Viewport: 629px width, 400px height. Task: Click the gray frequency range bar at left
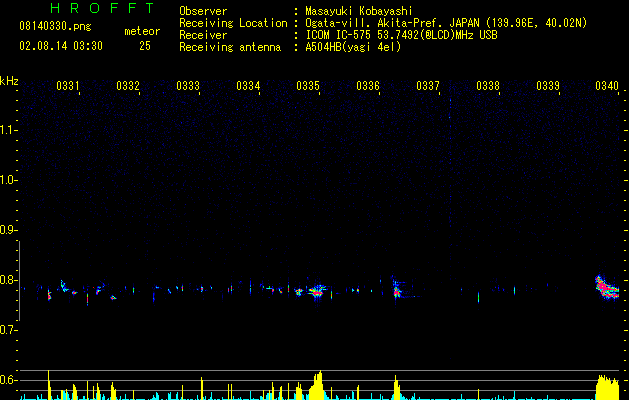tap(19, 280)
